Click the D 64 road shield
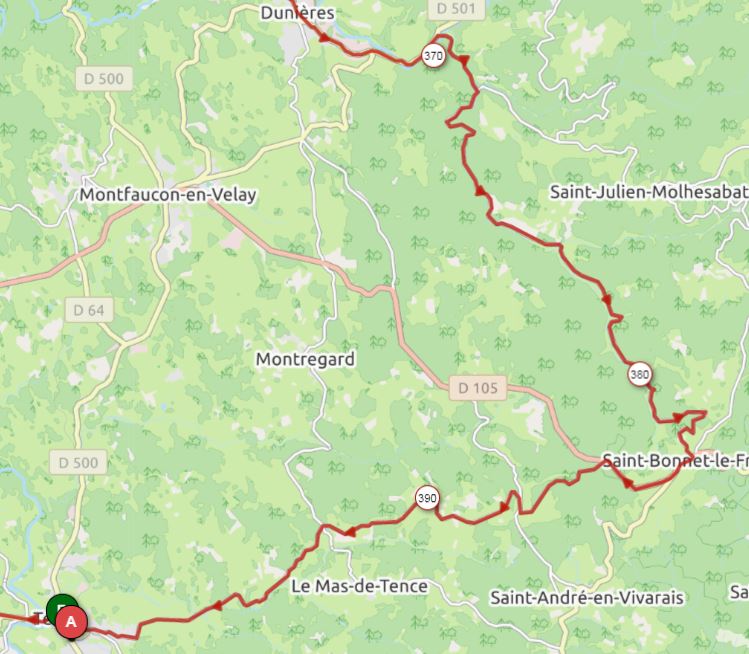Screen dimensions: 749x654 click(x=89, y=310)
